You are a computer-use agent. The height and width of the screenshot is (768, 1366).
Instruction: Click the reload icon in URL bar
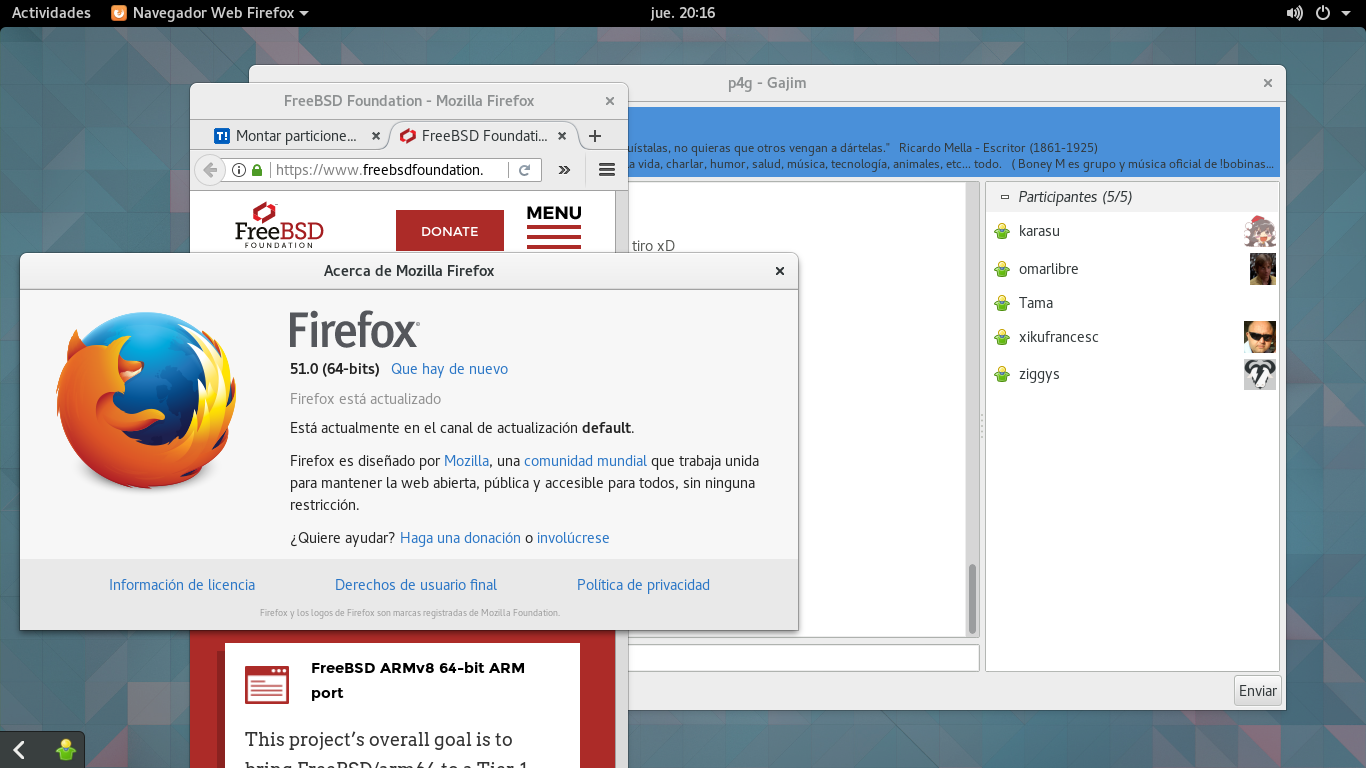click(524, 170)
